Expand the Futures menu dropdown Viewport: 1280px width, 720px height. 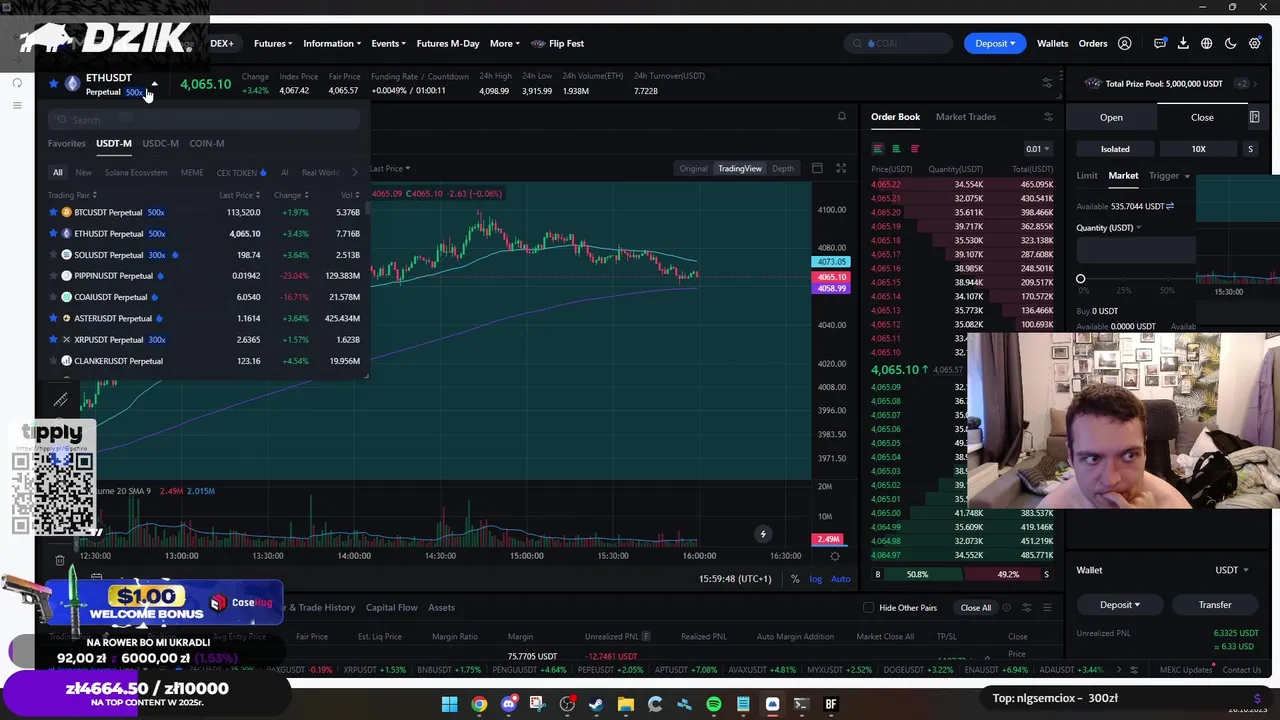tap(273, 43)
